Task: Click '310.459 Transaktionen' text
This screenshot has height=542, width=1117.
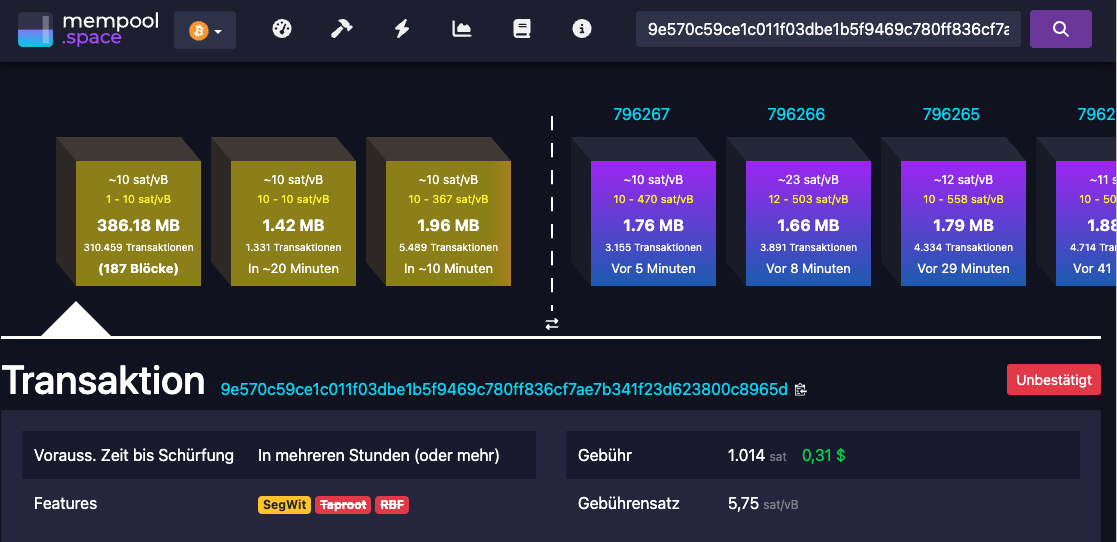Action: coord(138,248)
